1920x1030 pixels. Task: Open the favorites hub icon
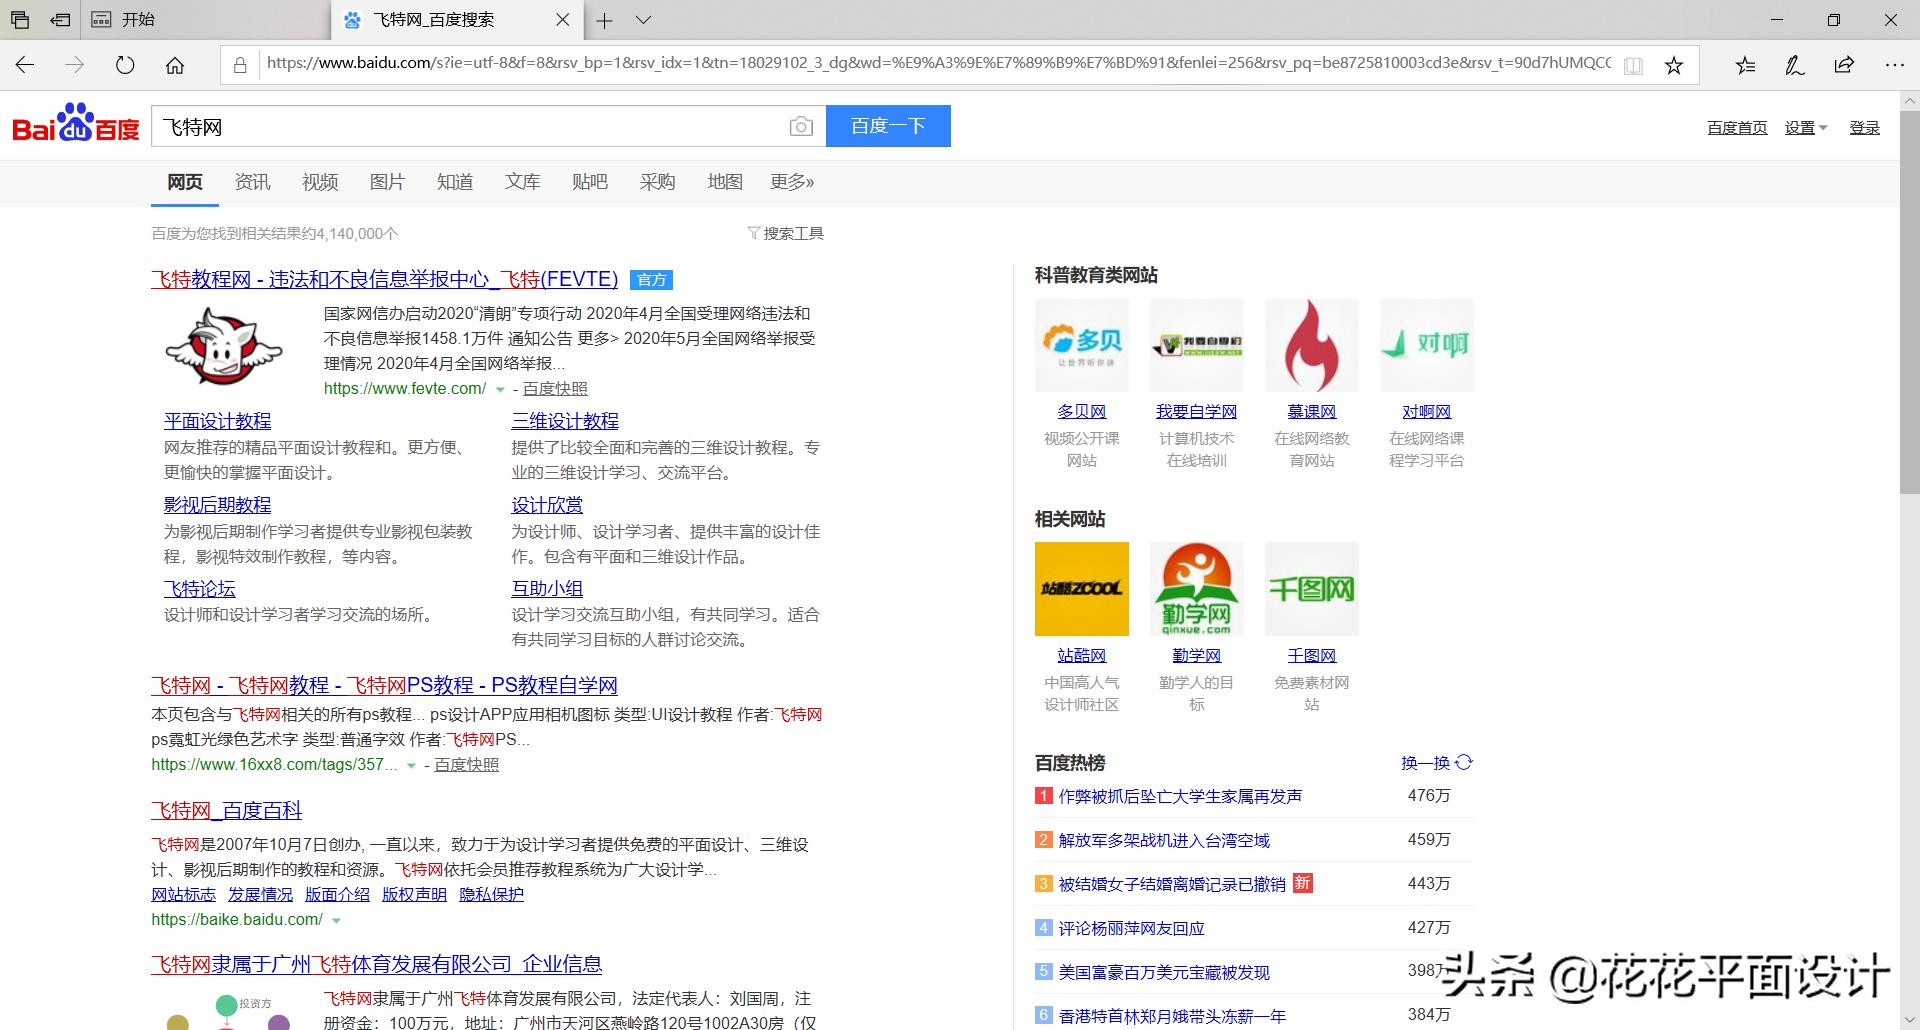(1745, 65)
